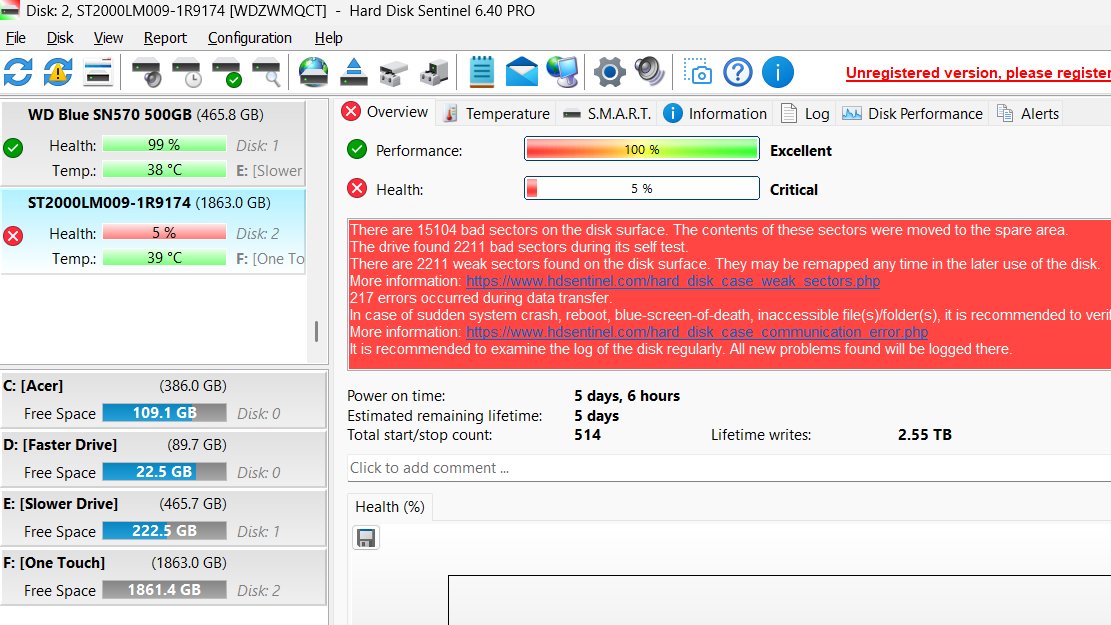Click the '2.55 TB' lifetime writes value
Screen dimensions: 1111x625
tap(925, 434)
